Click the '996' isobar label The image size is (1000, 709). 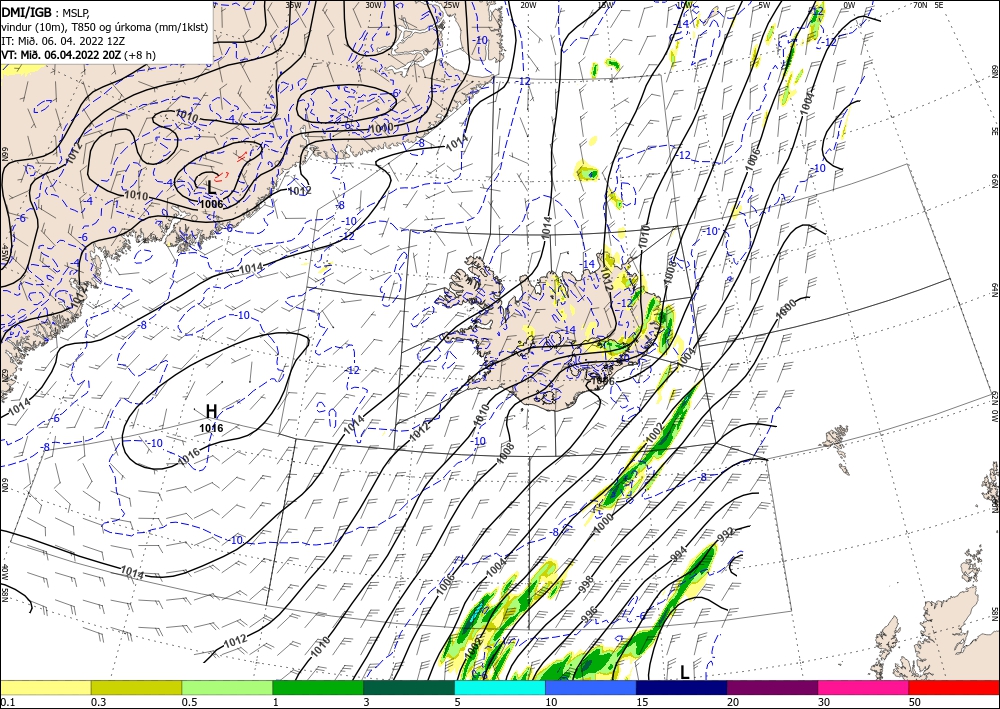(x=591, y=613)
